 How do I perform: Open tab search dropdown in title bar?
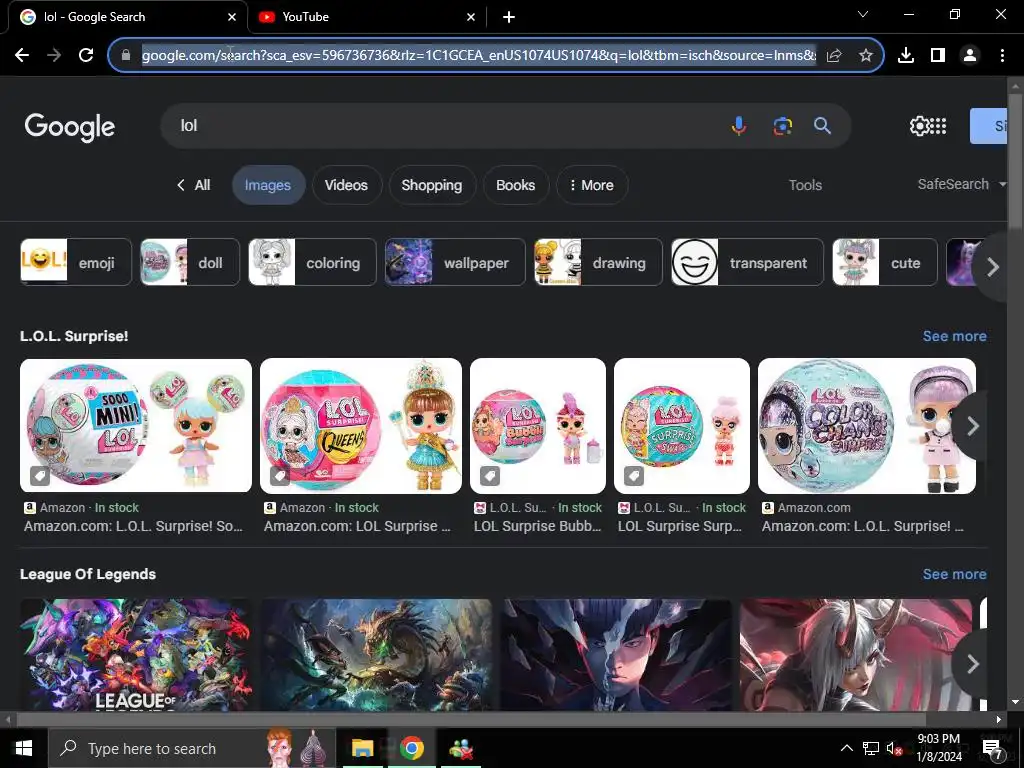(x=863, y=14)
